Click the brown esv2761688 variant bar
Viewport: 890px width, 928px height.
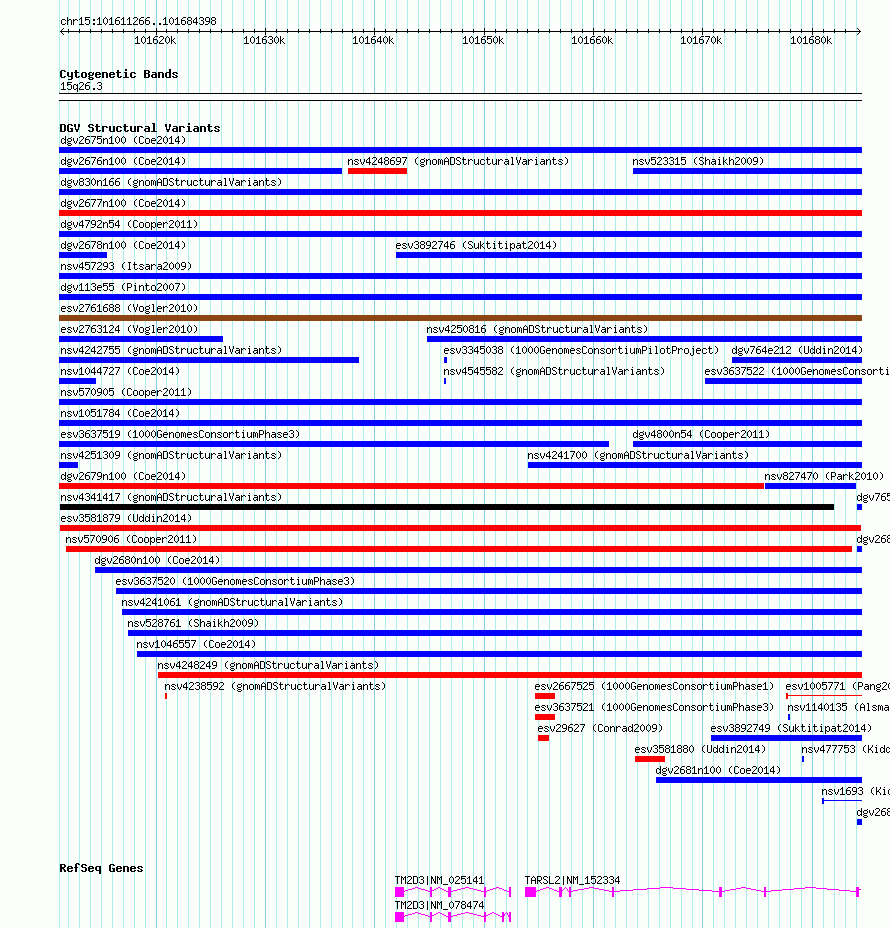[460, 318]
